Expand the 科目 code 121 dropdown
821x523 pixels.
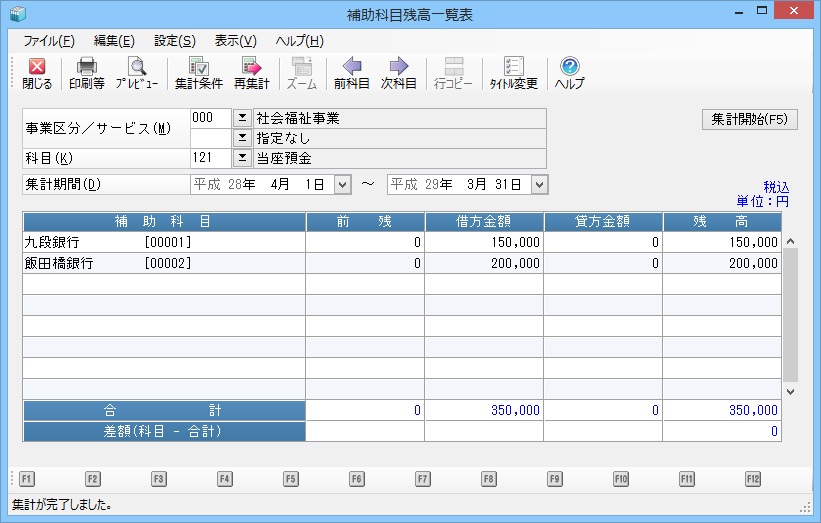(241, 158)
